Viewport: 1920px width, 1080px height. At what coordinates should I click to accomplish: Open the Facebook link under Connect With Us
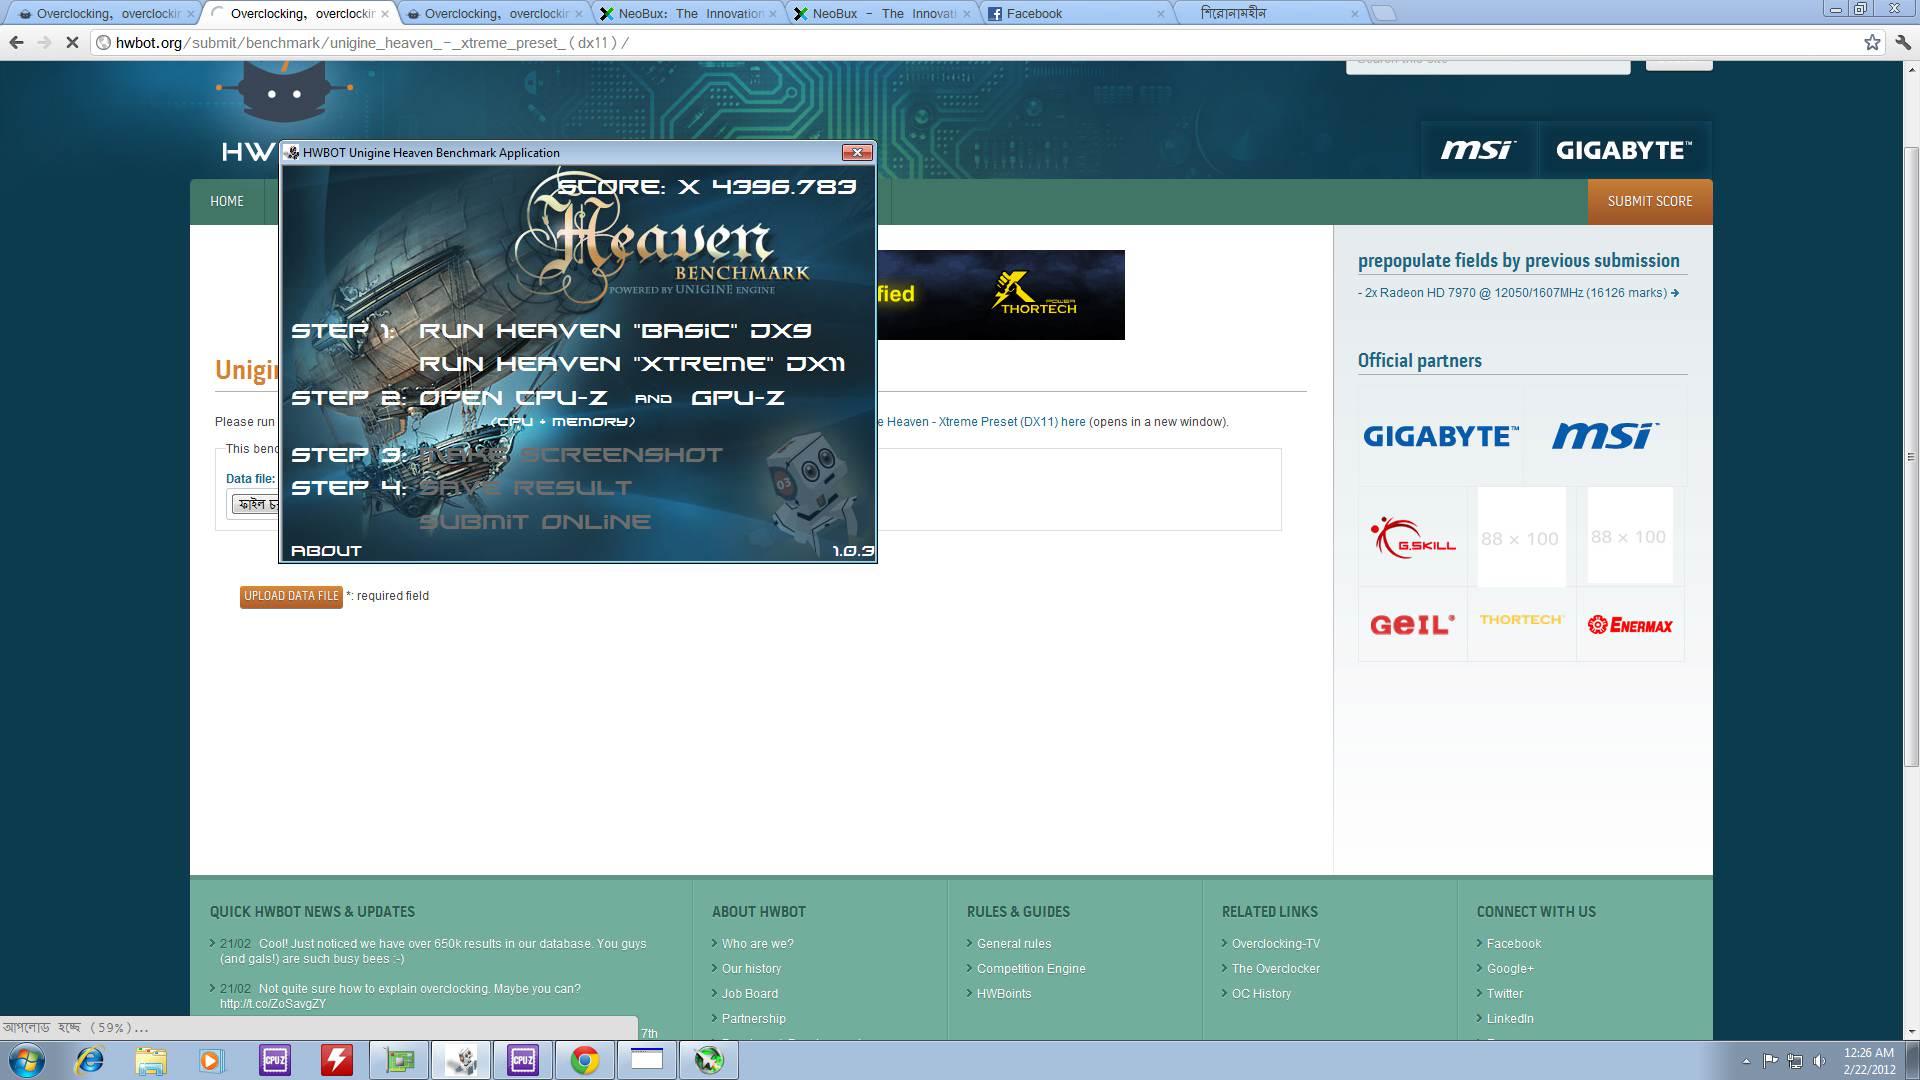pyautogui.click(x=1513, y=944)
